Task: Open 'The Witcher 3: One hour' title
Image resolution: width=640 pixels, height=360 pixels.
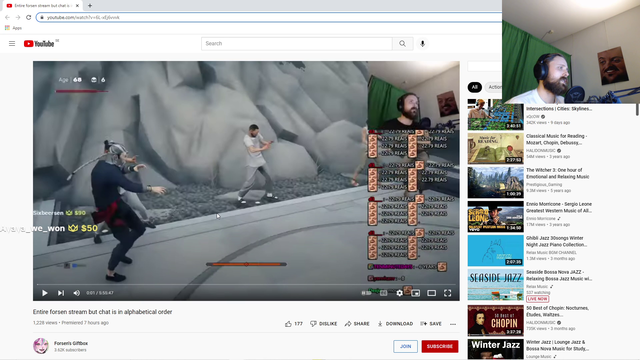Action: point(558,173)
